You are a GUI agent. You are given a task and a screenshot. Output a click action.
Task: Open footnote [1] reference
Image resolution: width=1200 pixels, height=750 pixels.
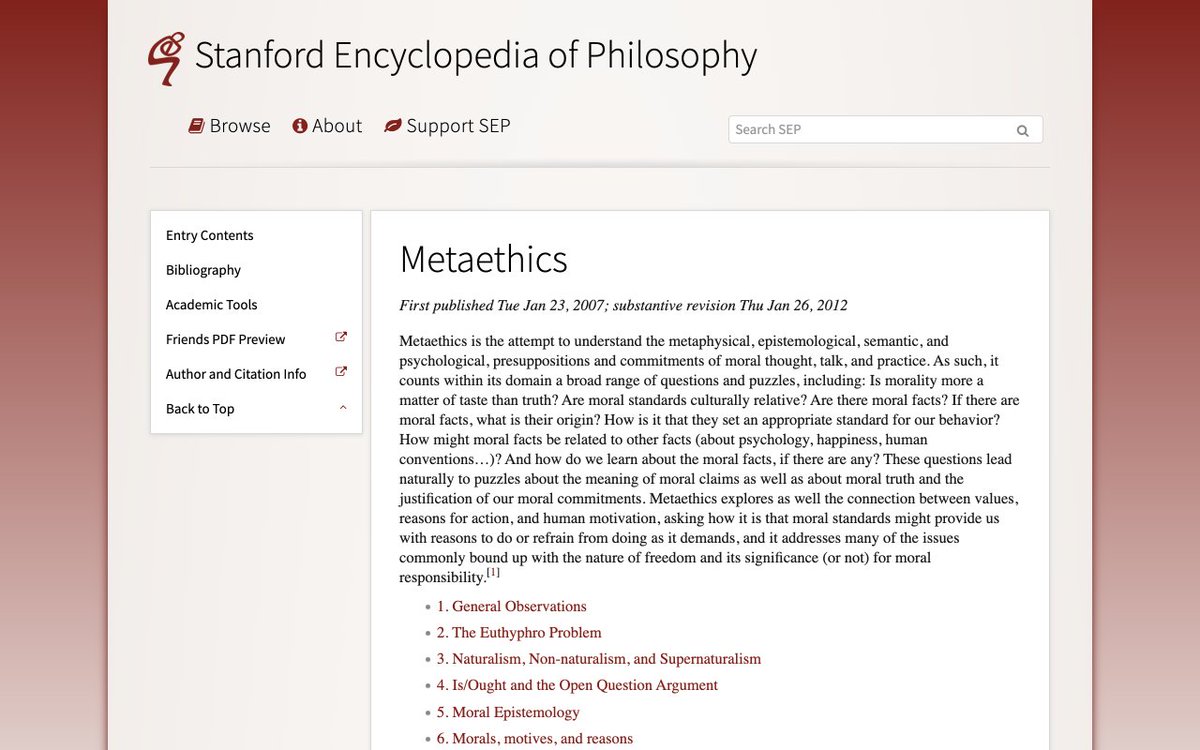pyautogui.click(x=493, y=573)
